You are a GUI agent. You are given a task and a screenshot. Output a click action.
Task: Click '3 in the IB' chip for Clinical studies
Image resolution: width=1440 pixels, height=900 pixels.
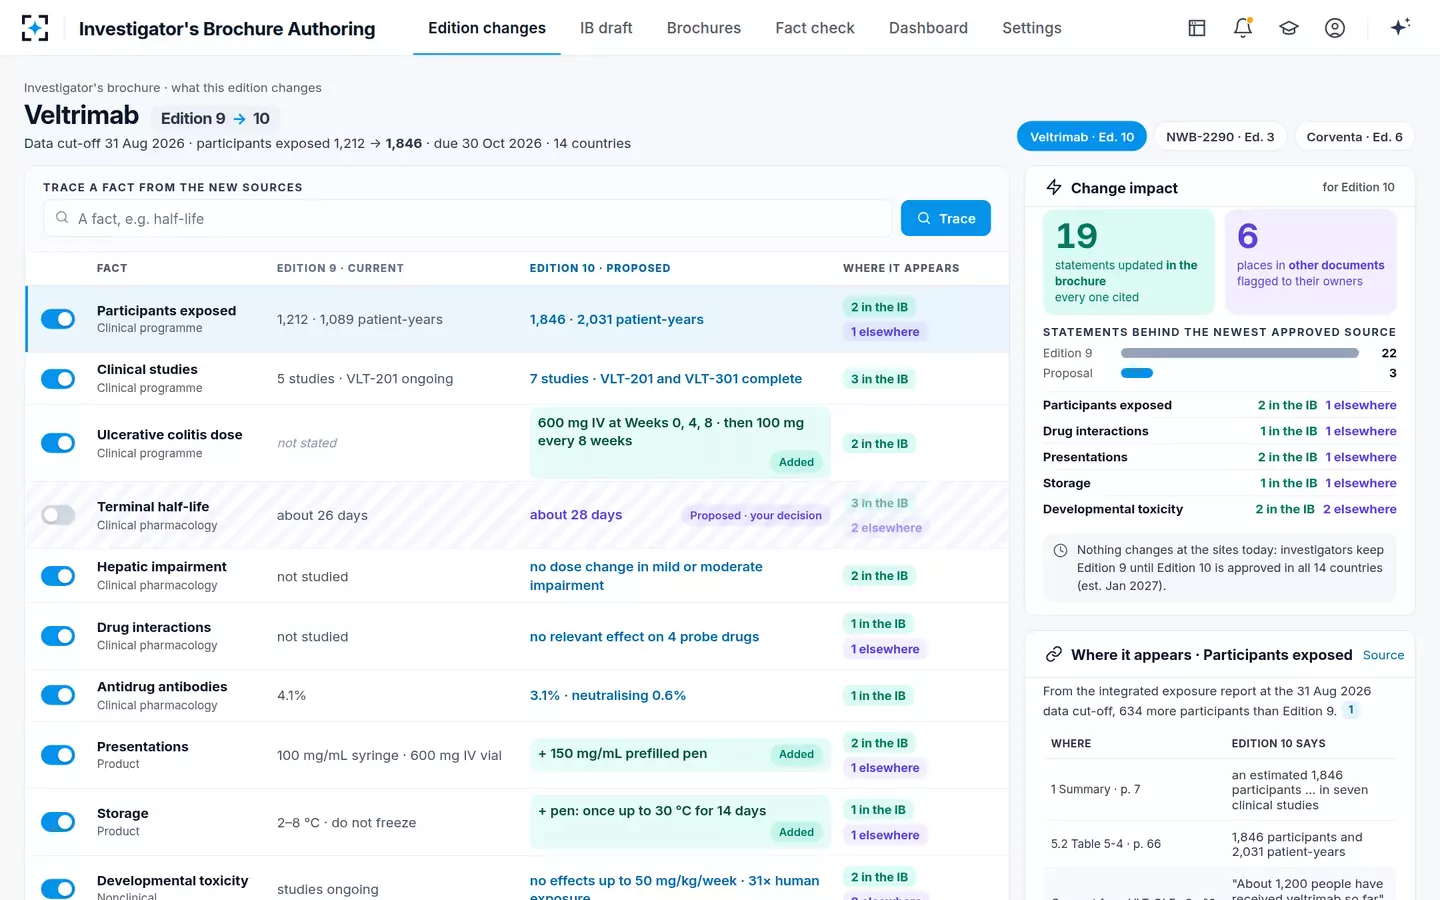pyautogui.click(x=880, y=379)
